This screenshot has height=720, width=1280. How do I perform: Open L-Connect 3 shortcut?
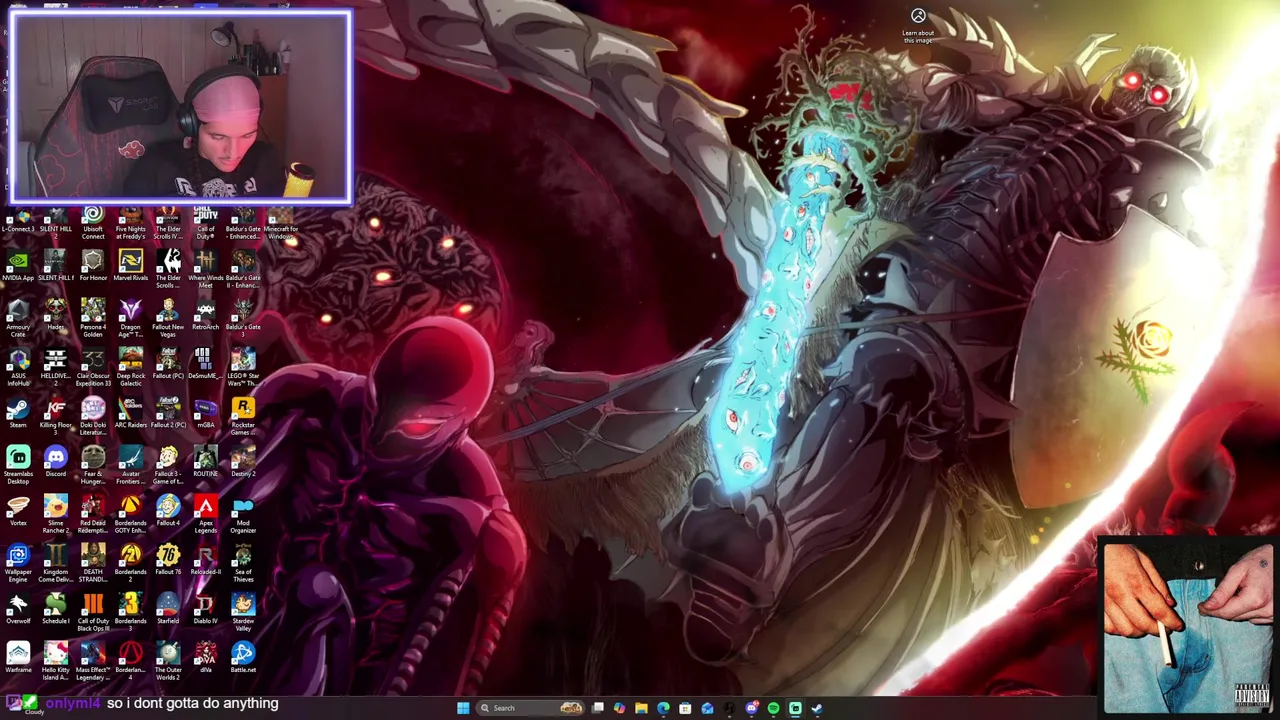[18, 220]
